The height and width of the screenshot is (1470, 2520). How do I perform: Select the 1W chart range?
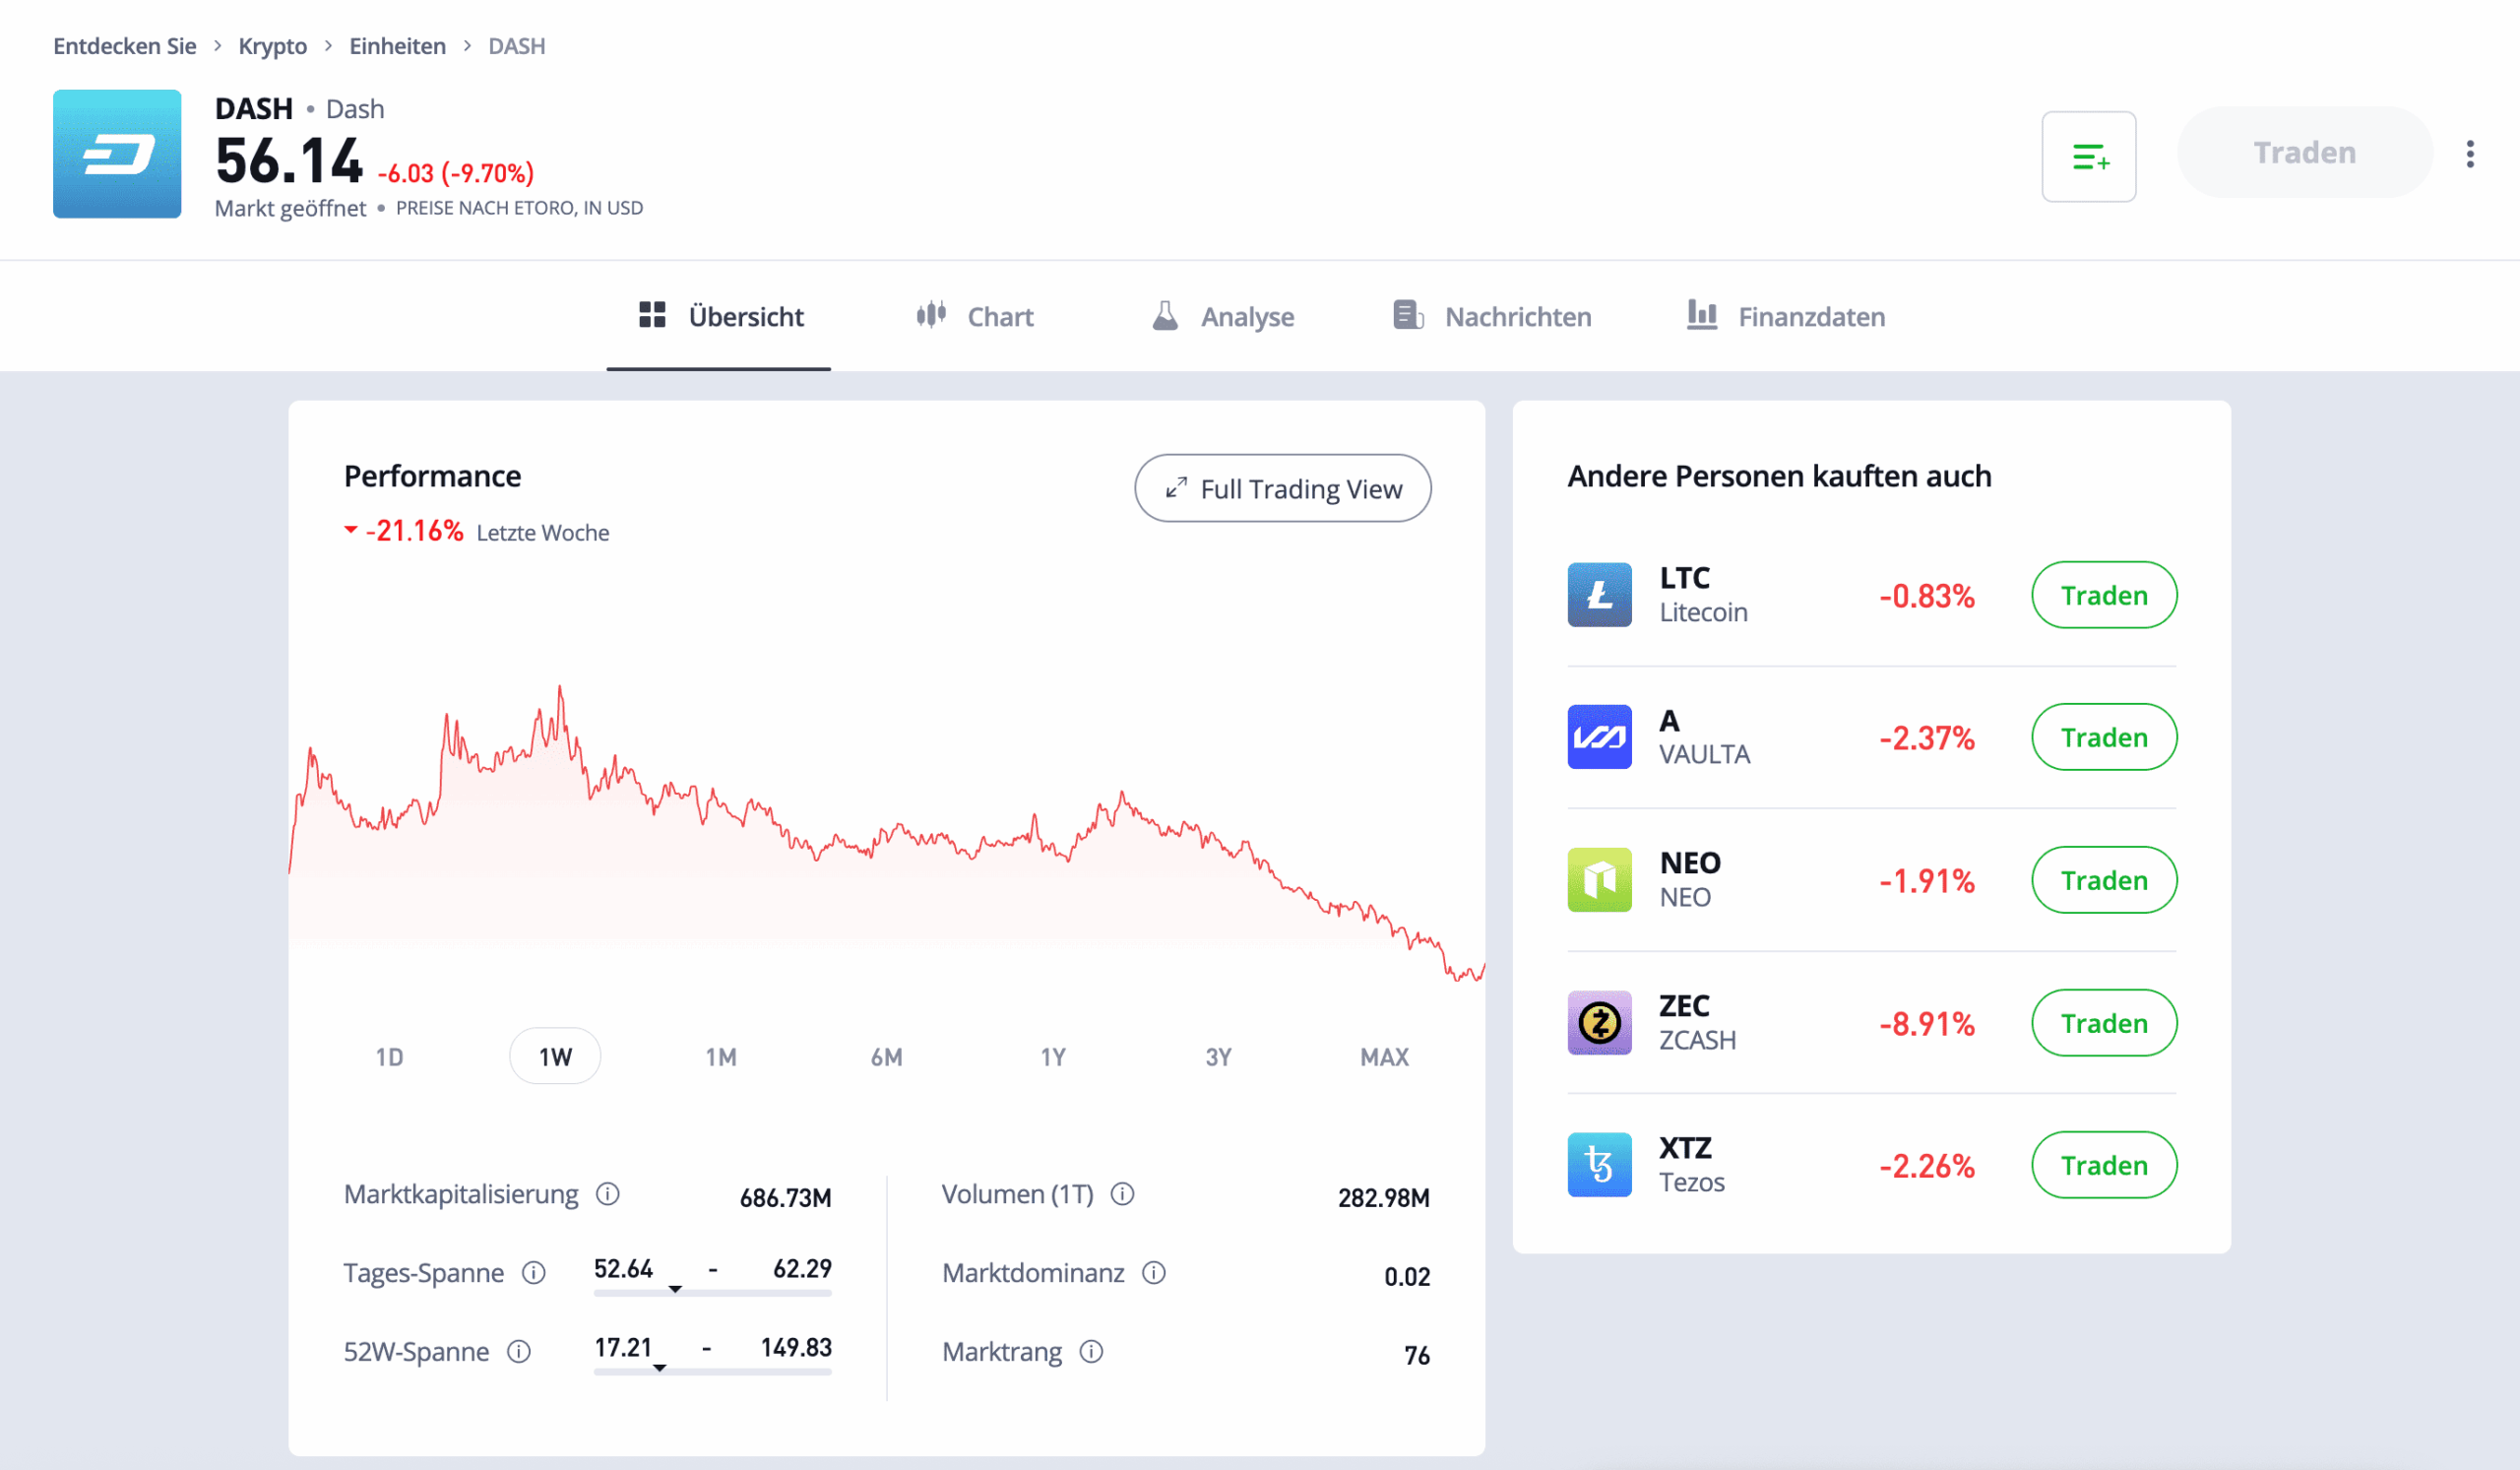tap(555, 1057)
